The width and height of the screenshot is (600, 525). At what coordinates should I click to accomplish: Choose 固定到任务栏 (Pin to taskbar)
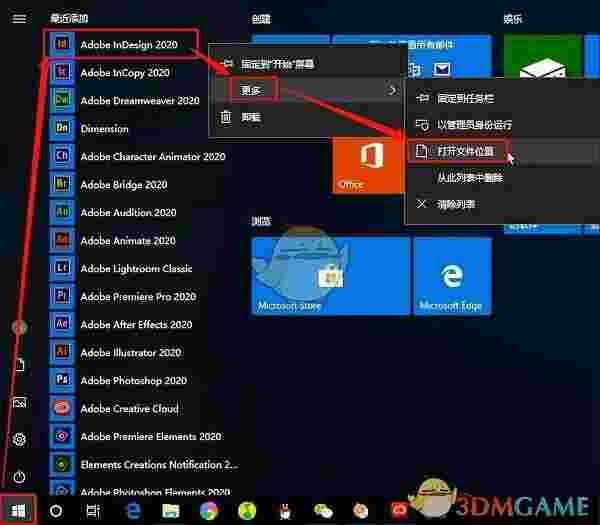pos(503,98)
